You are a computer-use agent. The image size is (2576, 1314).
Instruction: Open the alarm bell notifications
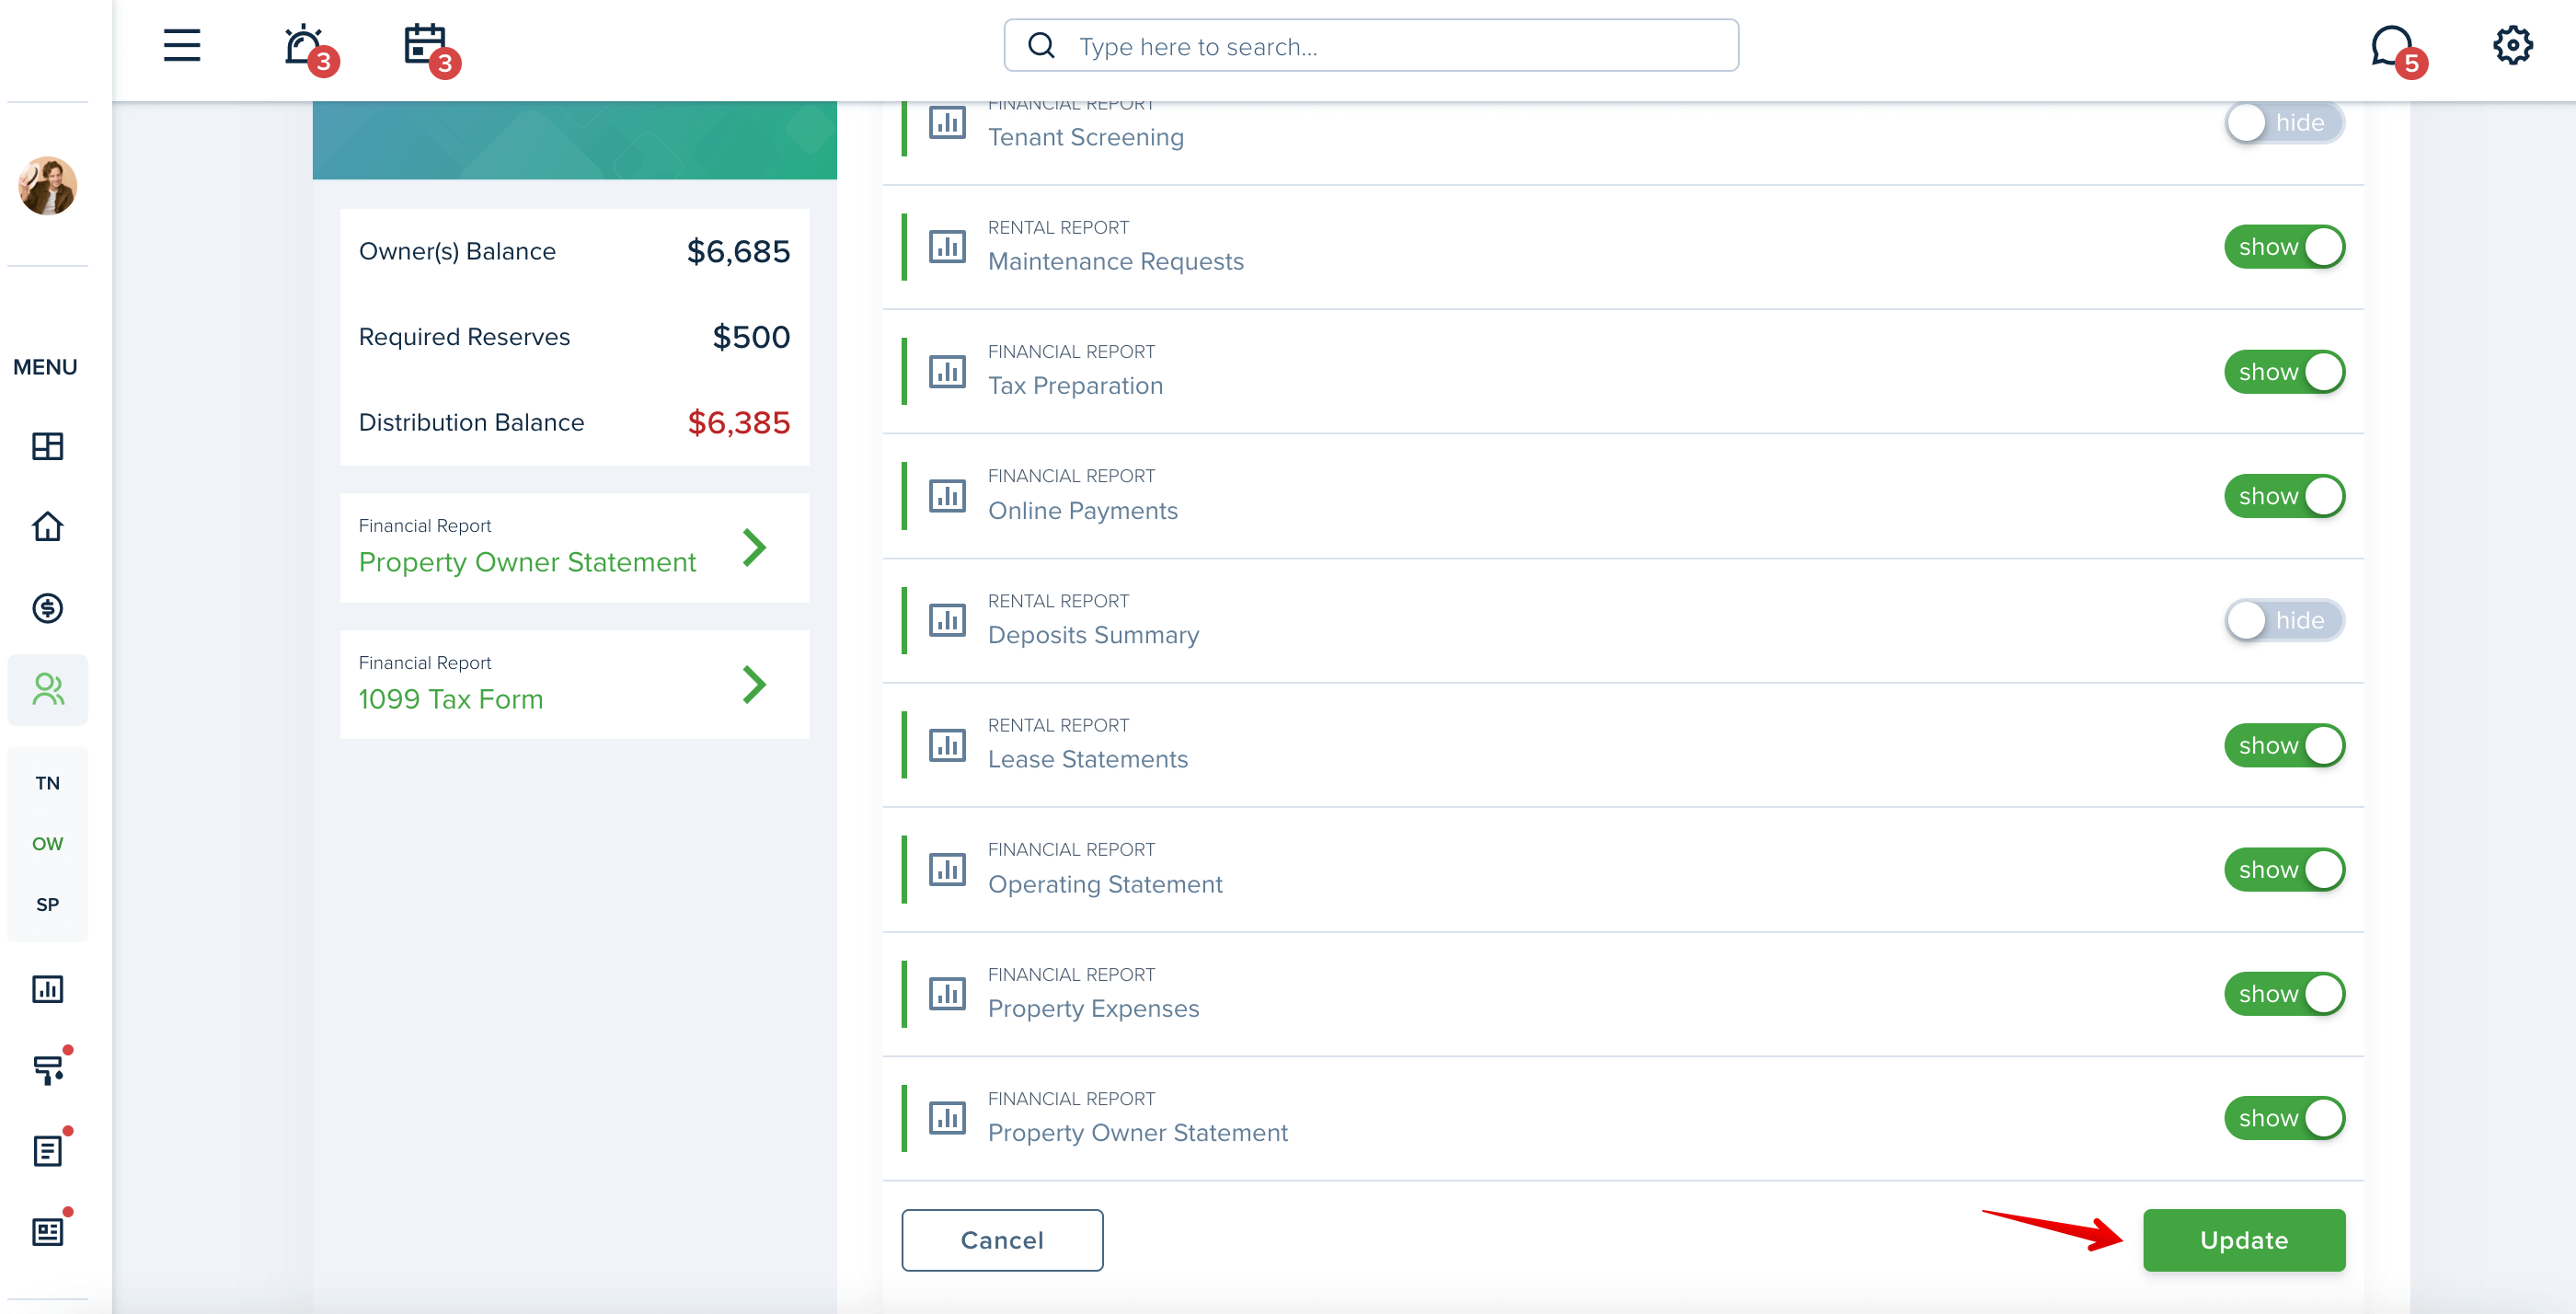(304, 46)
